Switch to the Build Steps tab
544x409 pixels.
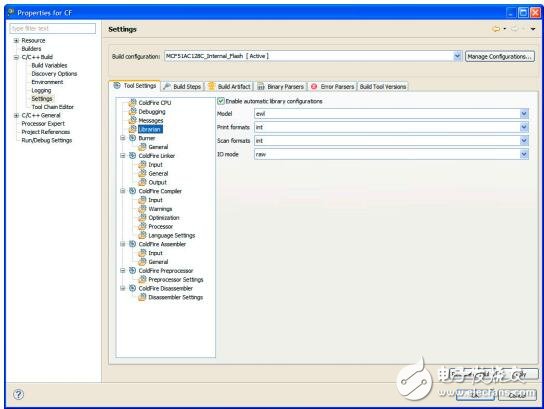coord(182,86)
